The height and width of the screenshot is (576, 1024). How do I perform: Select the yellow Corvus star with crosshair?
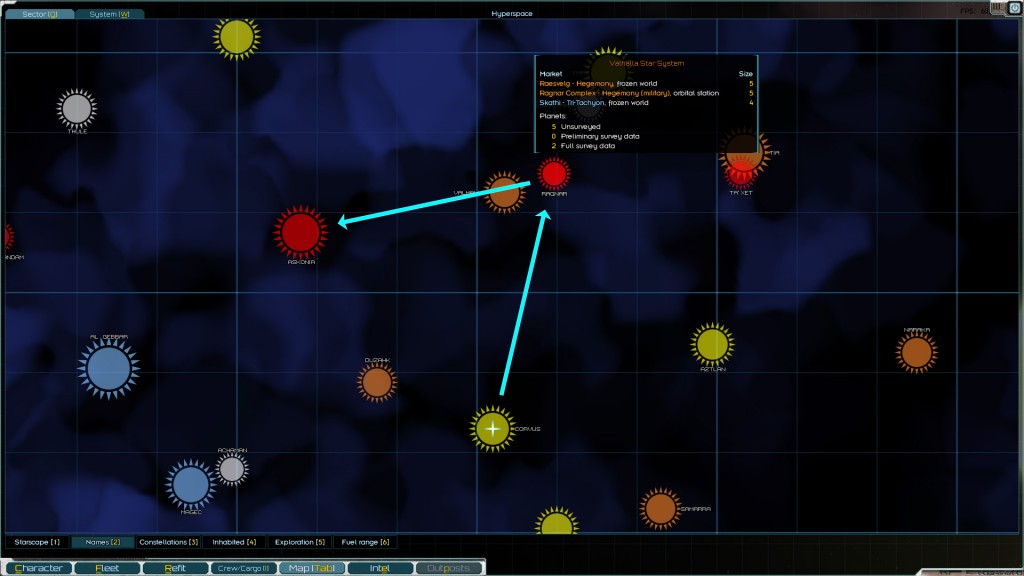pos(492,428)
